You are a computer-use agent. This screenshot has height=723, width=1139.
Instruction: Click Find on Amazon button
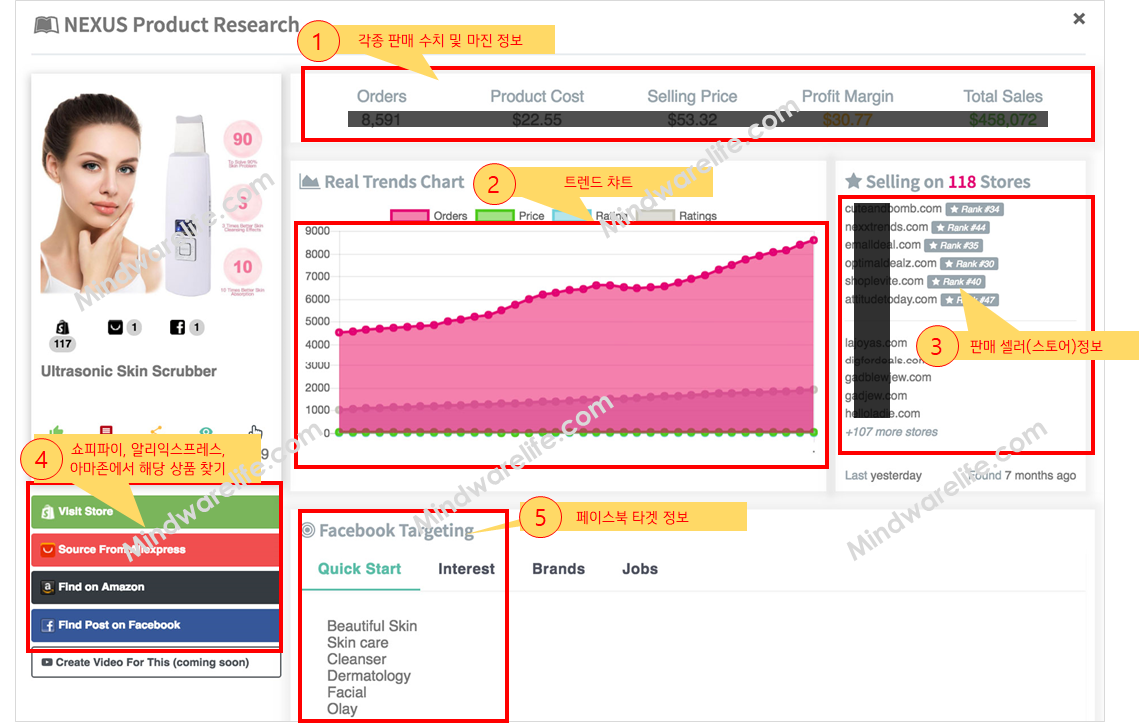click(155, 587)
